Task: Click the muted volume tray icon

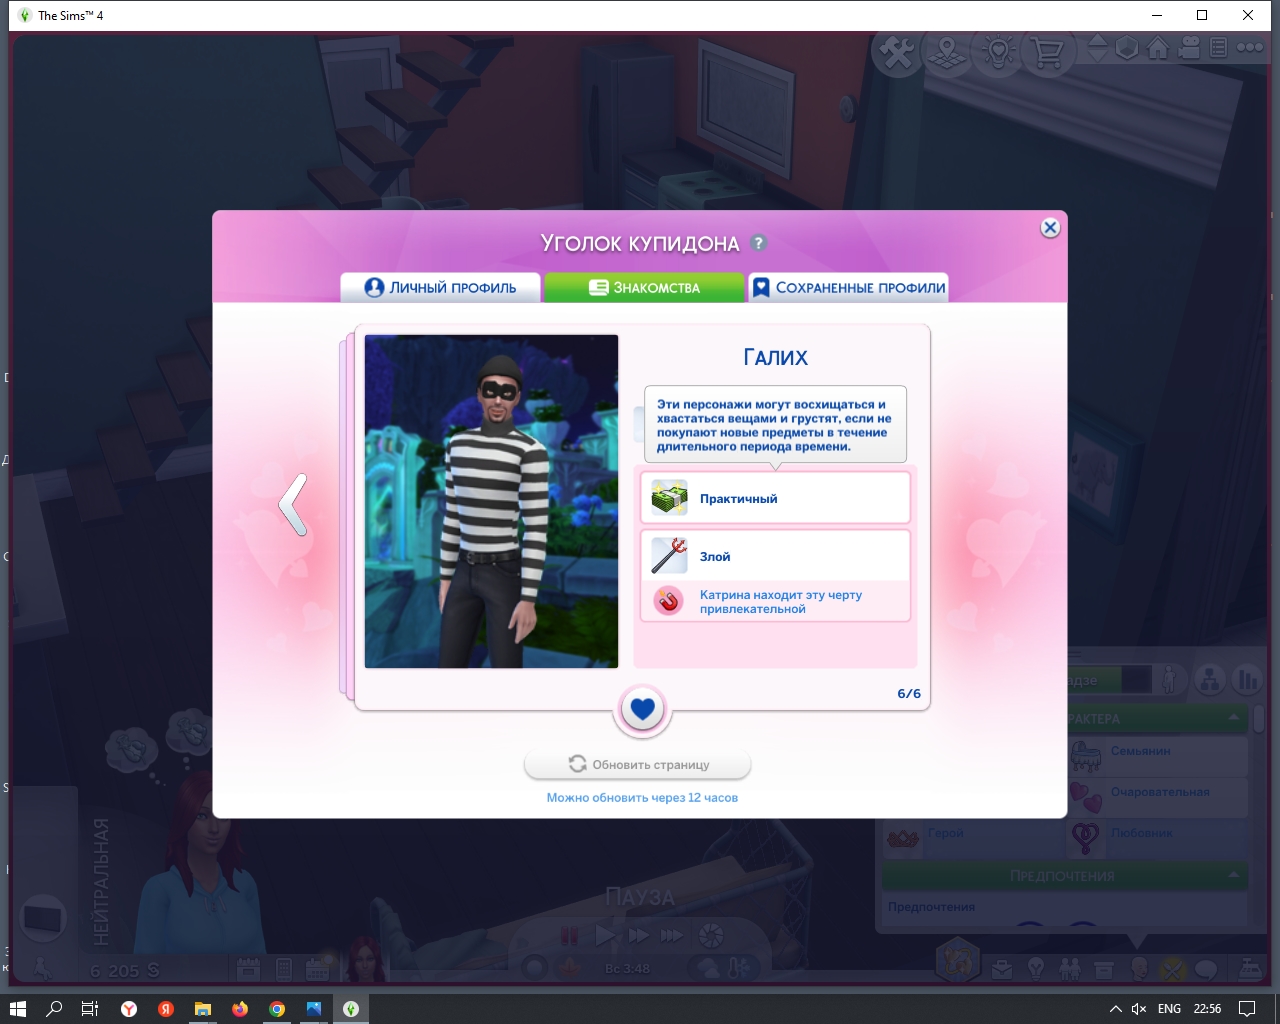Action: point(1139,1009)
